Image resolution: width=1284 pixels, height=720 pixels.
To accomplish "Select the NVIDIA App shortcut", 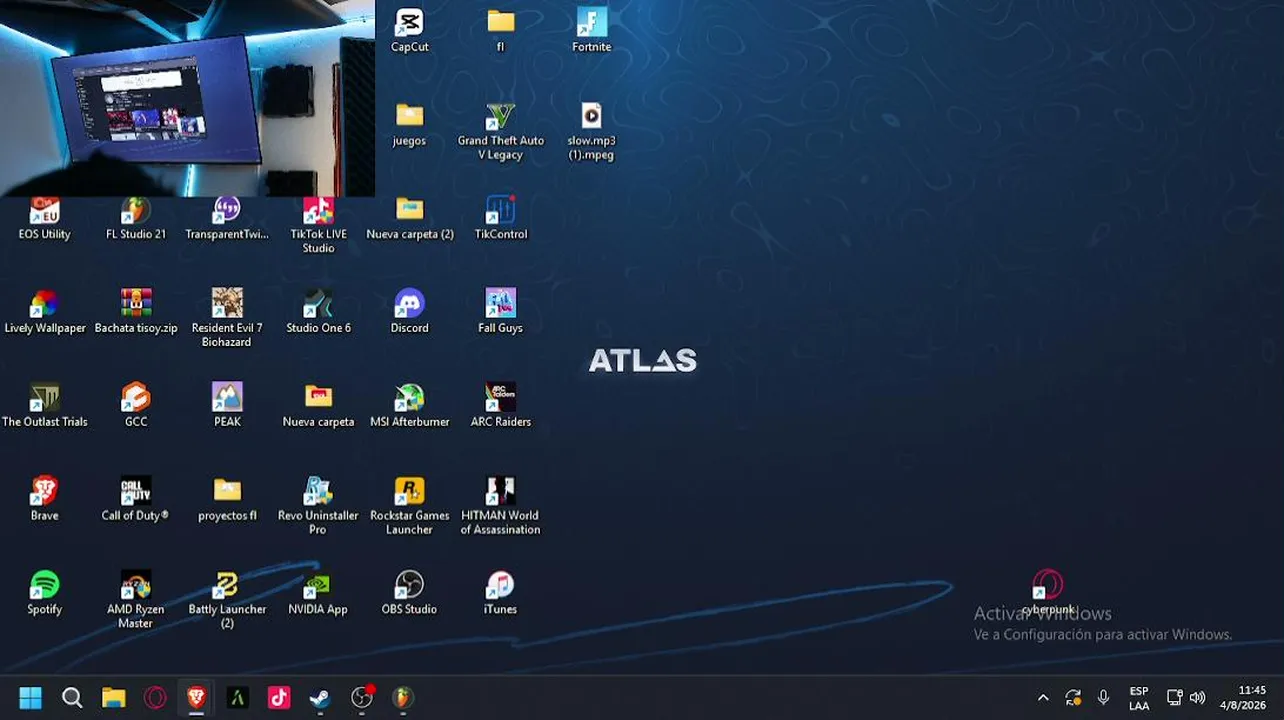I will tap(318, 594).
